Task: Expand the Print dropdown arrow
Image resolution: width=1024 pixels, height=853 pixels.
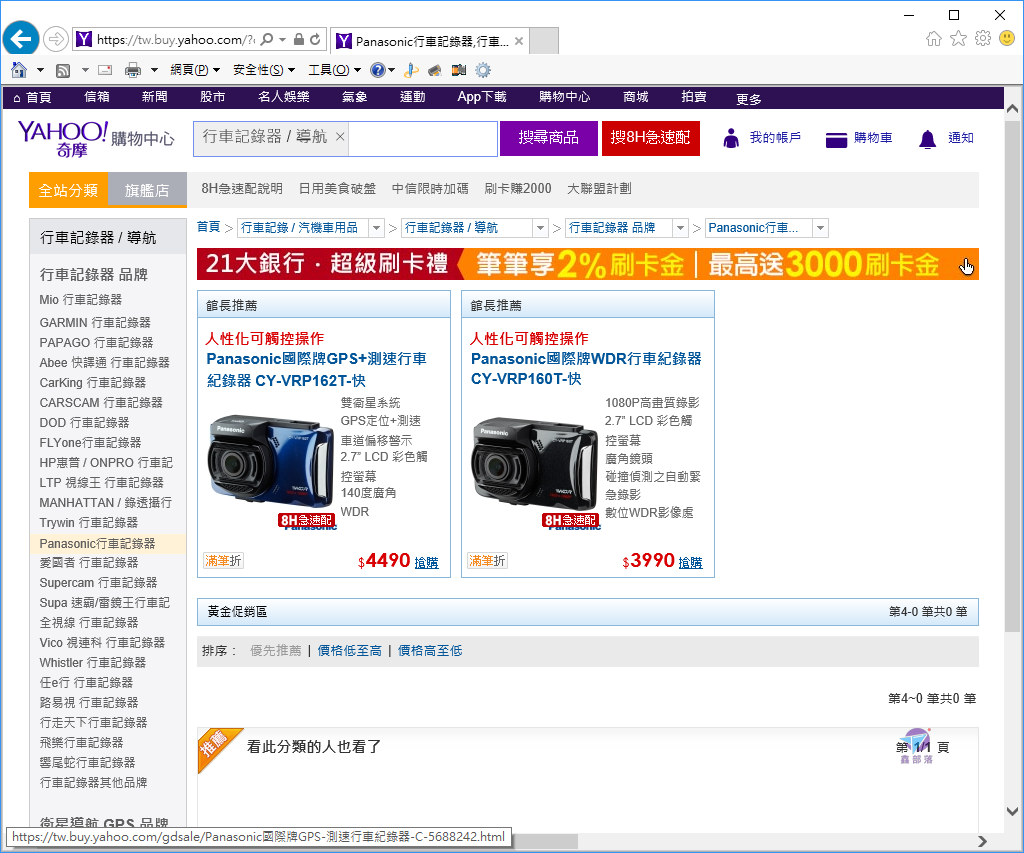Action: (x=154, y=70)
